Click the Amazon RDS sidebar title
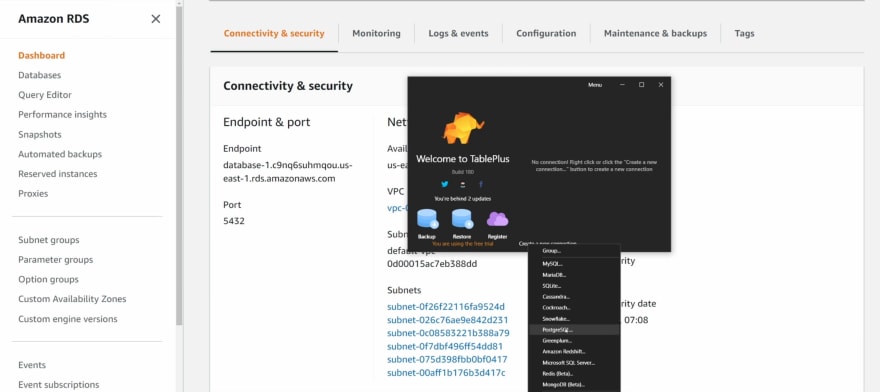 [53, 19]
